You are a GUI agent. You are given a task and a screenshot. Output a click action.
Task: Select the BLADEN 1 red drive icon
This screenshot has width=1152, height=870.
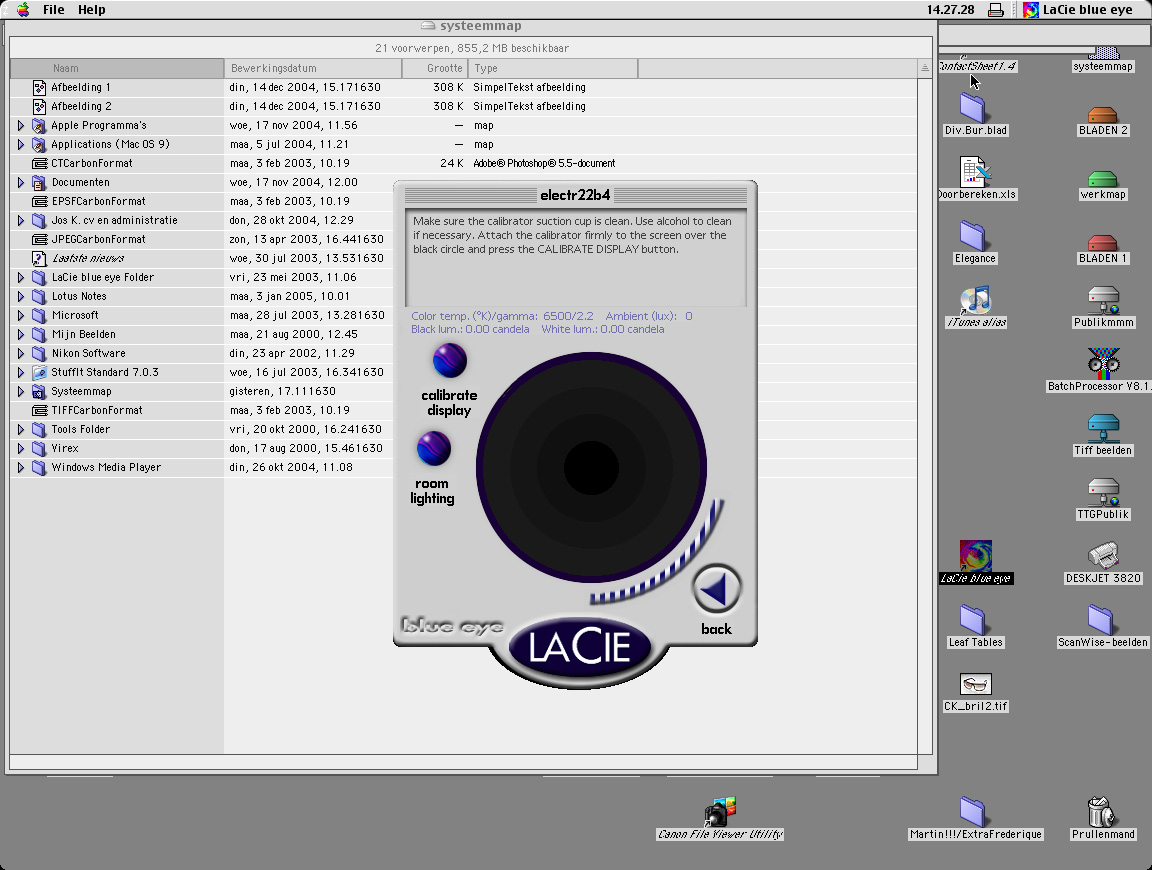click(x=1102, y=242)
